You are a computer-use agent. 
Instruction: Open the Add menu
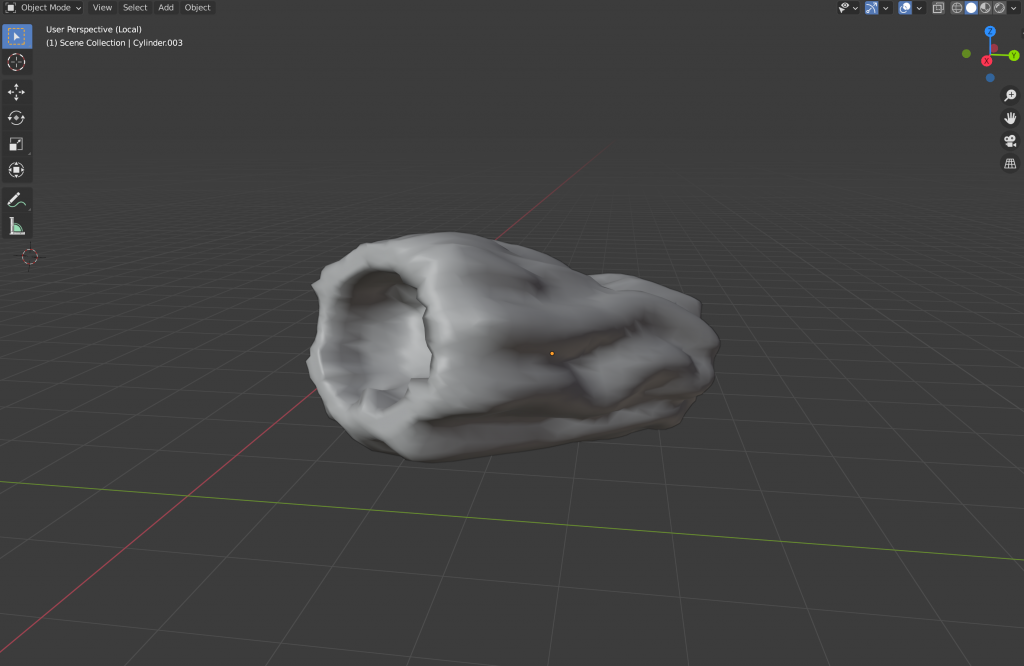(x=166, y=8)
